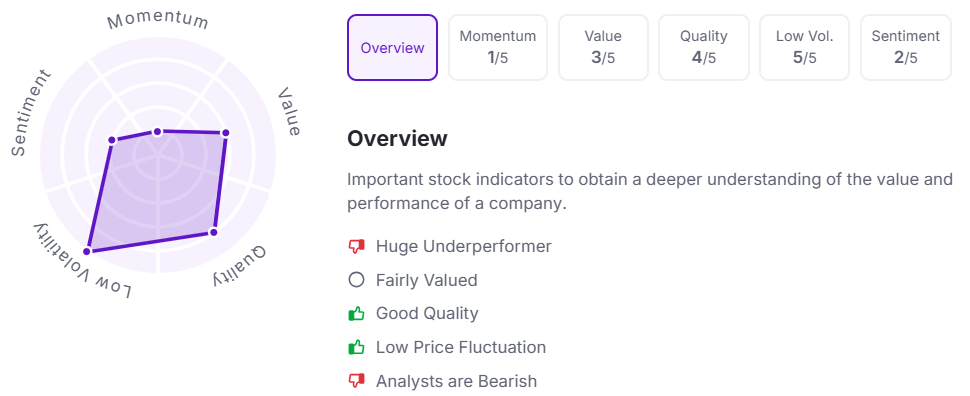This screenshot has width=970, height=396.
Task: Switch to the Value 3/5 tab
Action: coord(603,48)
